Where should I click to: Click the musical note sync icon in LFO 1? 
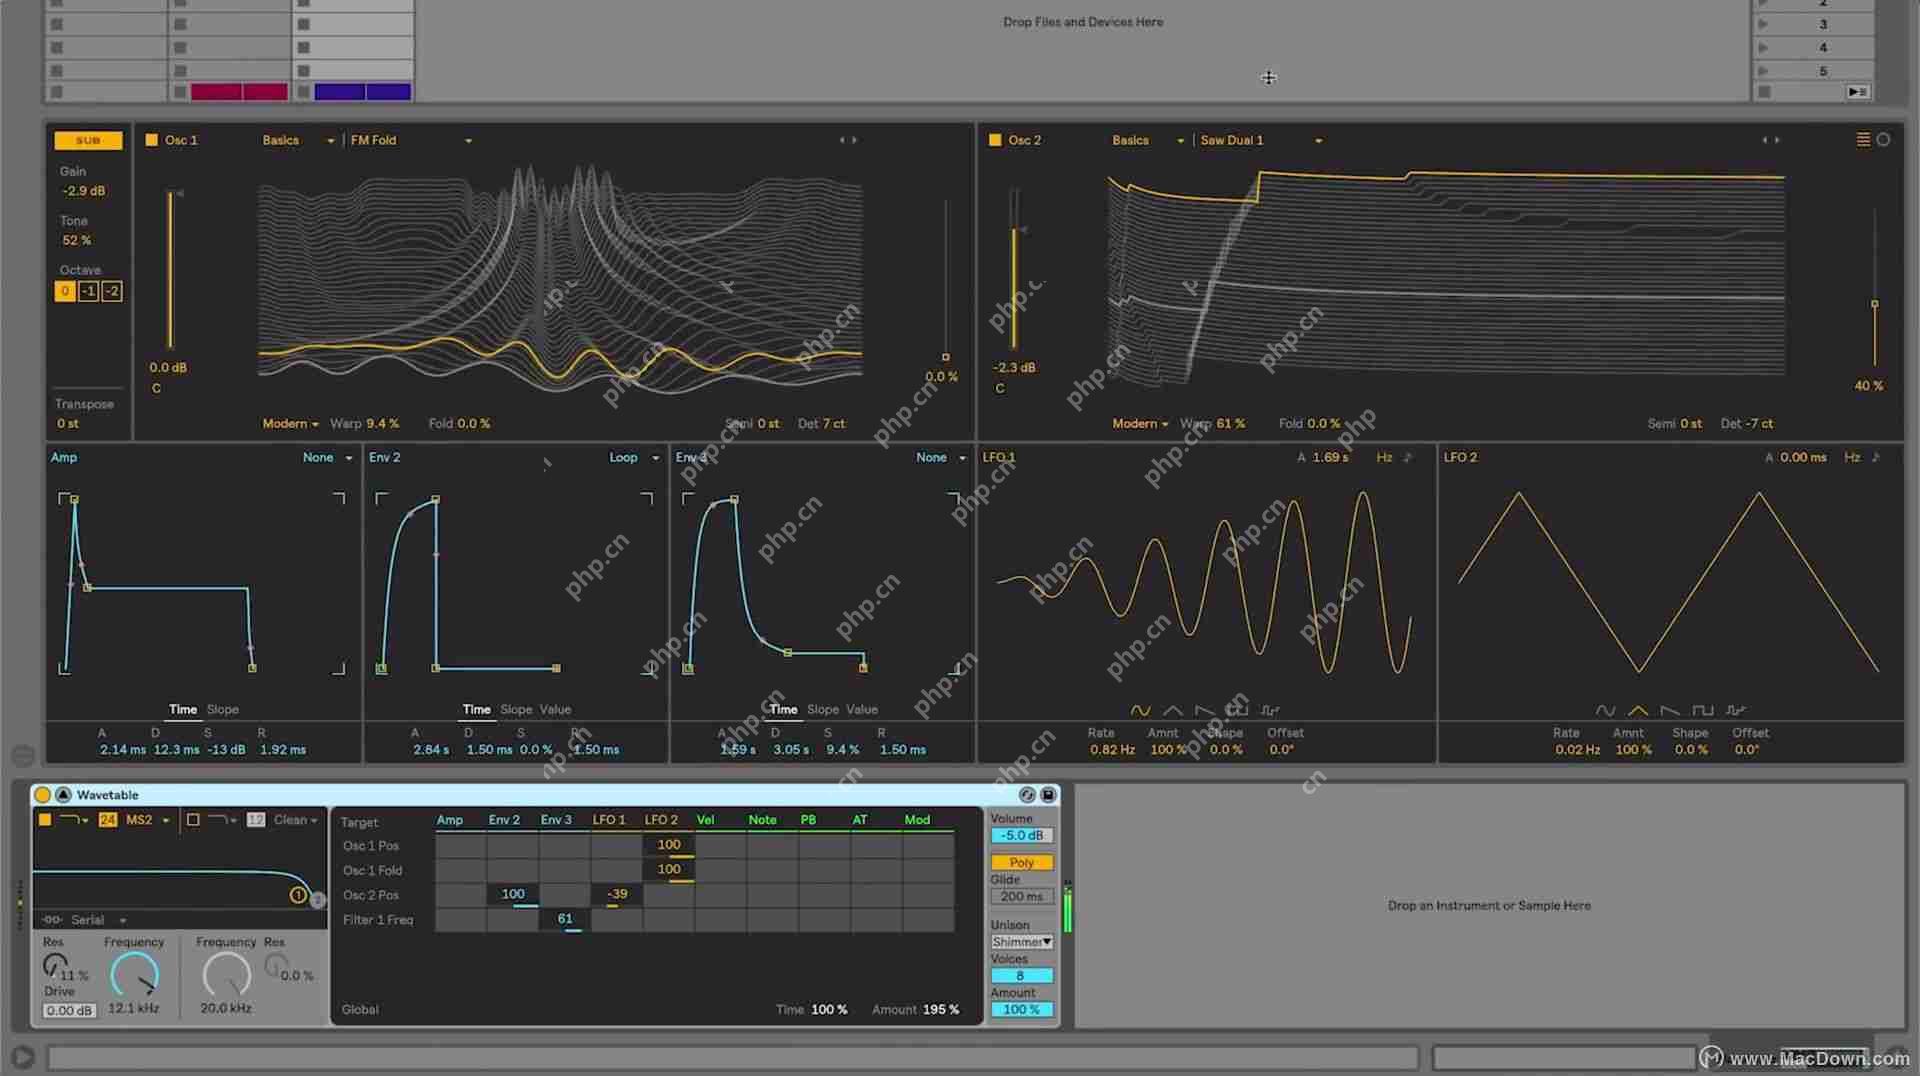(x=1407, y=457)
